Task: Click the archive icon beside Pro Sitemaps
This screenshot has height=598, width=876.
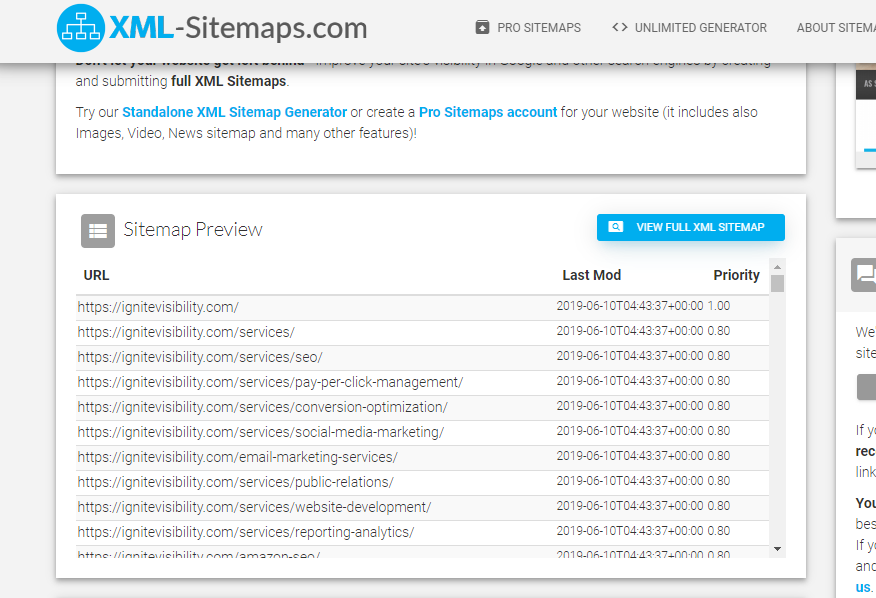Action: 483,27
